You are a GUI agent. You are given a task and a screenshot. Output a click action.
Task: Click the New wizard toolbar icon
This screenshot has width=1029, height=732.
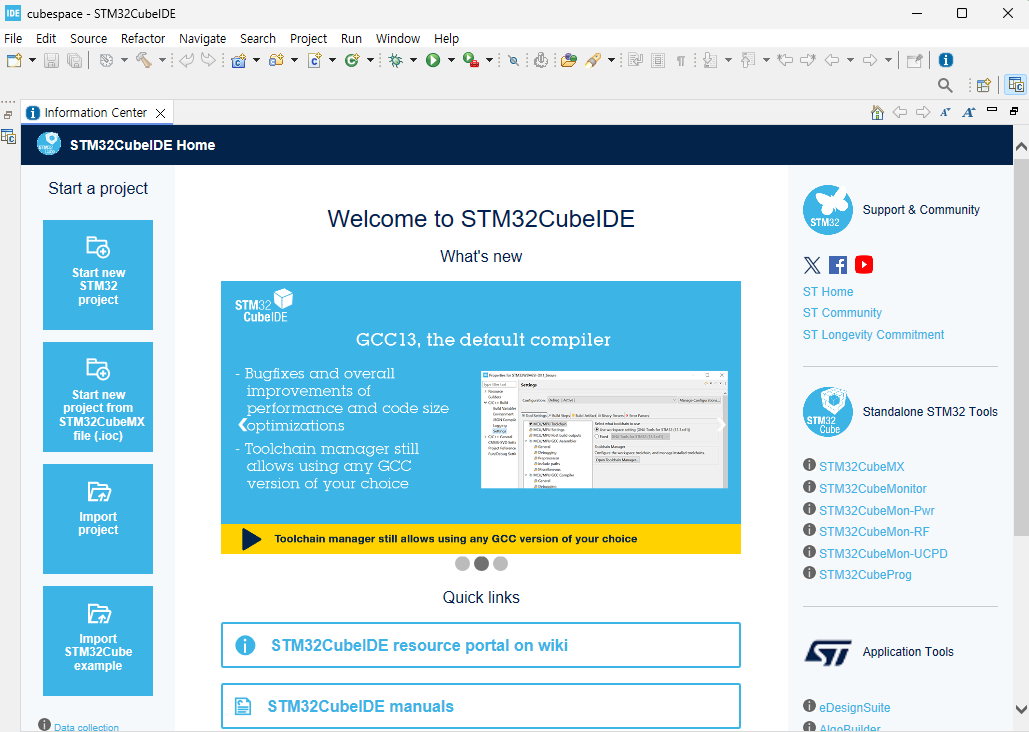click(x=14, y=60)
